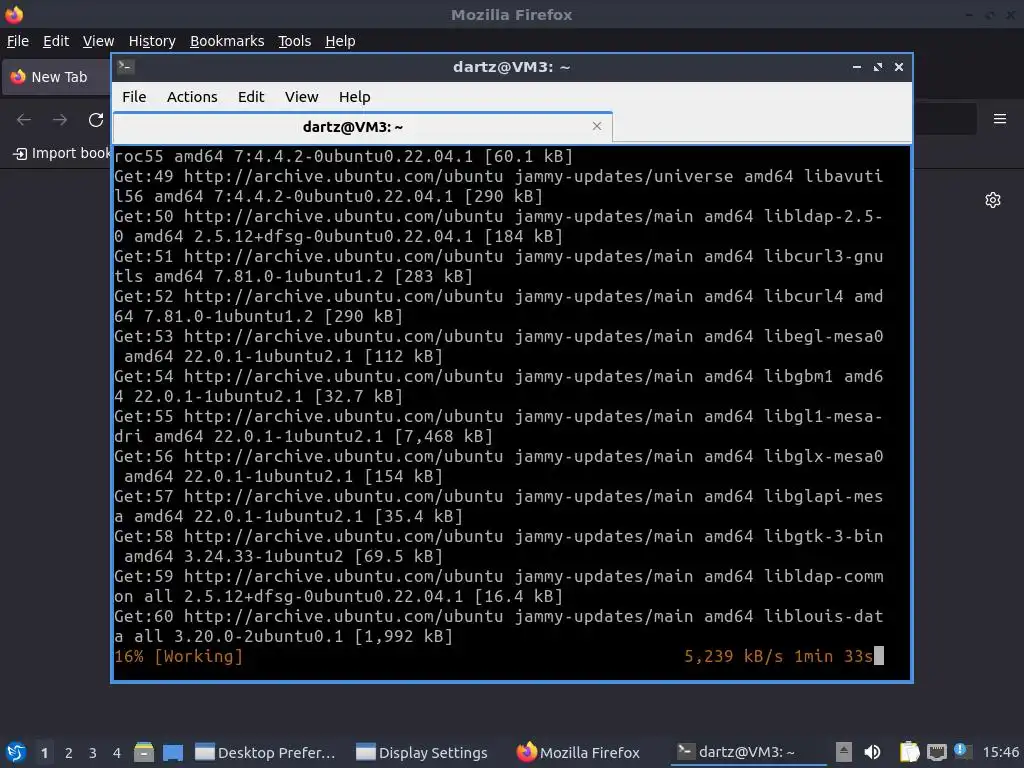Switch to workspace 2 in pager
The image size is (1024, 768).
[x=69, y=753]
